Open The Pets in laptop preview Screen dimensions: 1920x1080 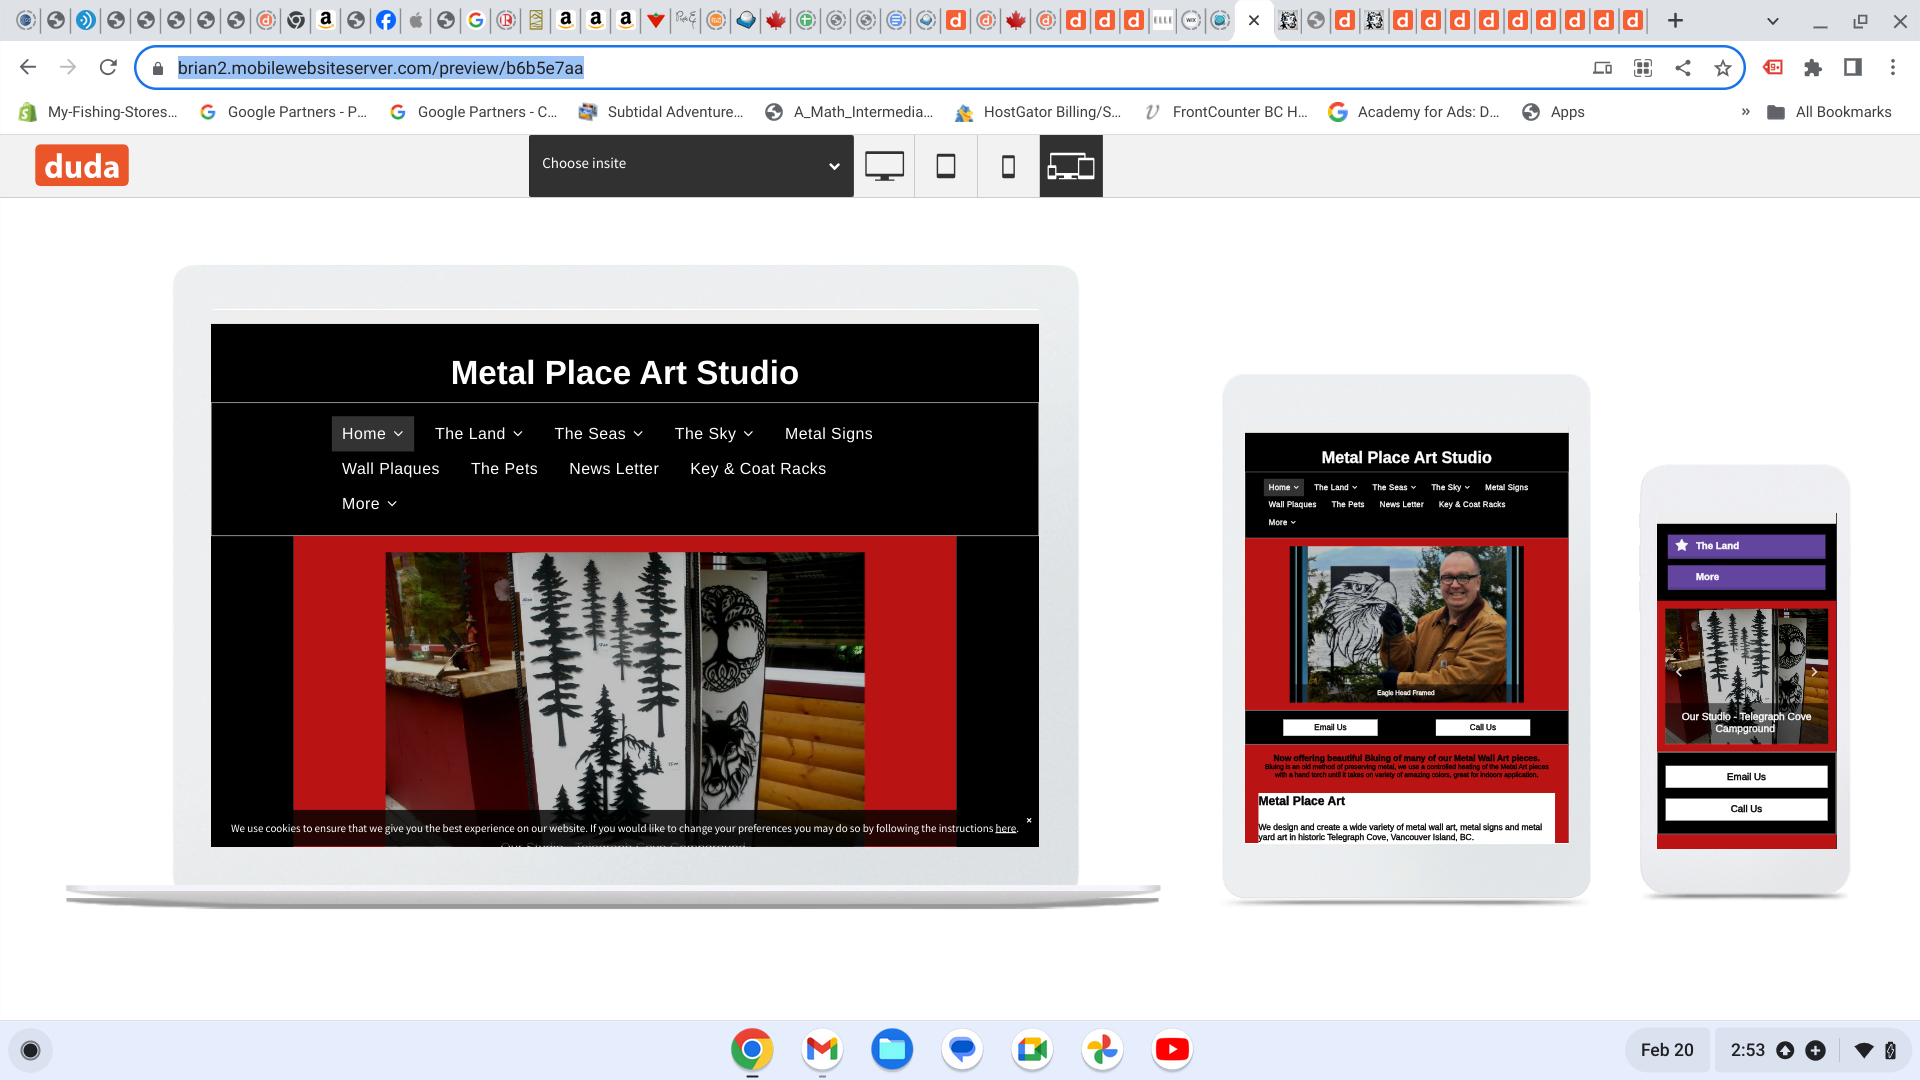[504, 469]
